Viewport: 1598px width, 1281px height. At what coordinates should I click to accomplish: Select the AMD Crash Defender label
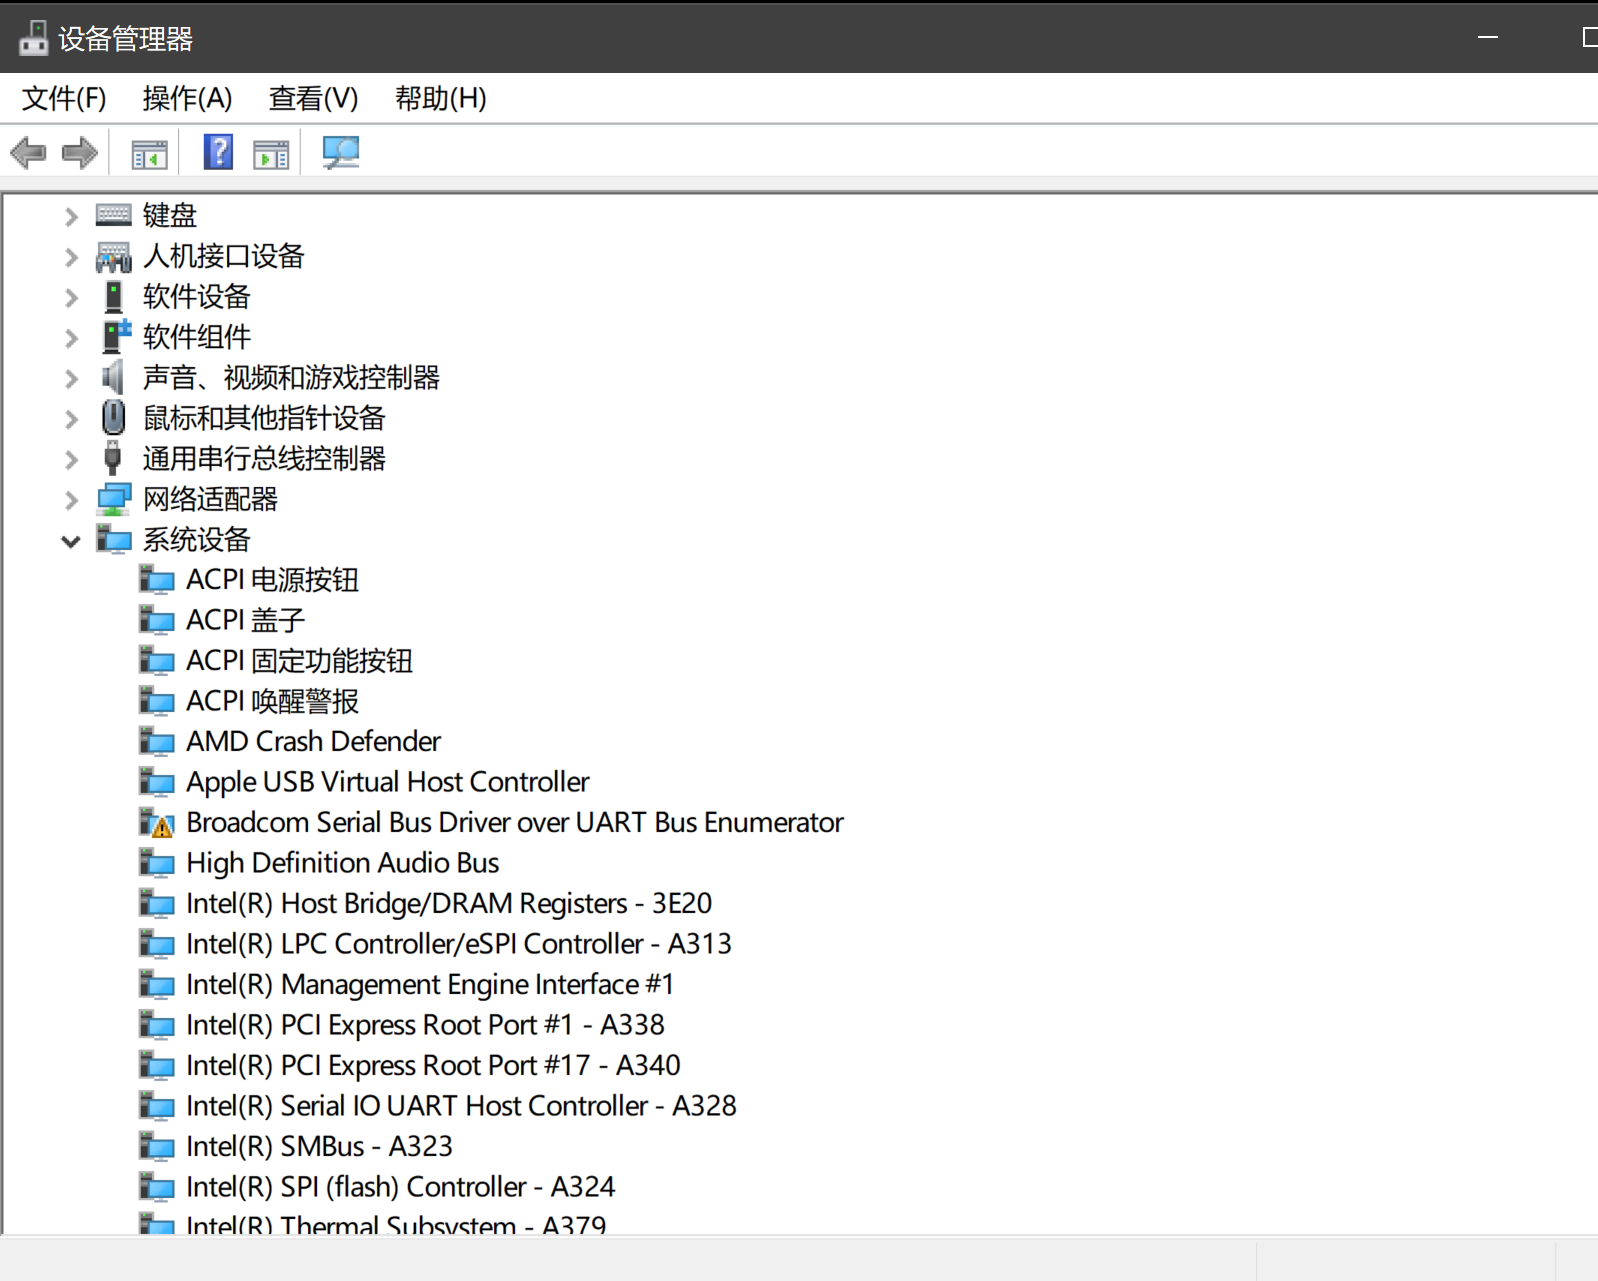point(313,742)
